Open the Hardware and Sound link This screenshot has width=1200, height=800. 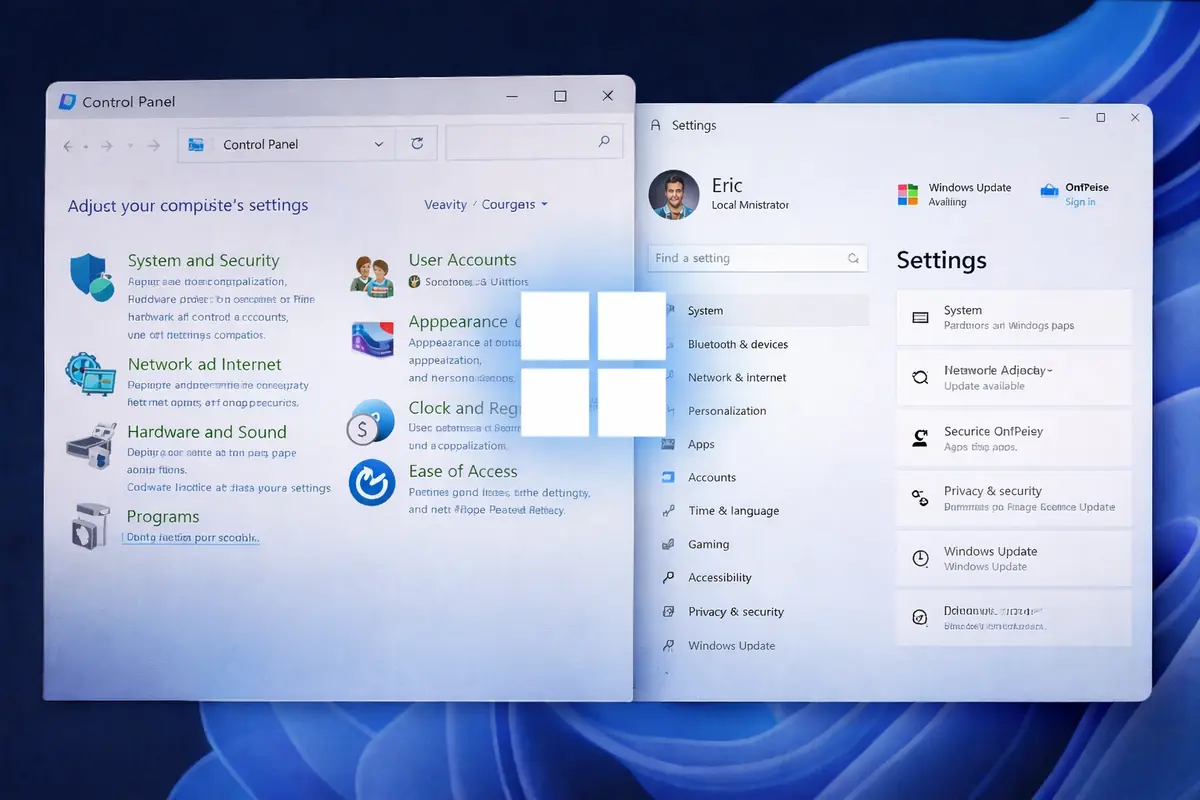pos(207,432)
